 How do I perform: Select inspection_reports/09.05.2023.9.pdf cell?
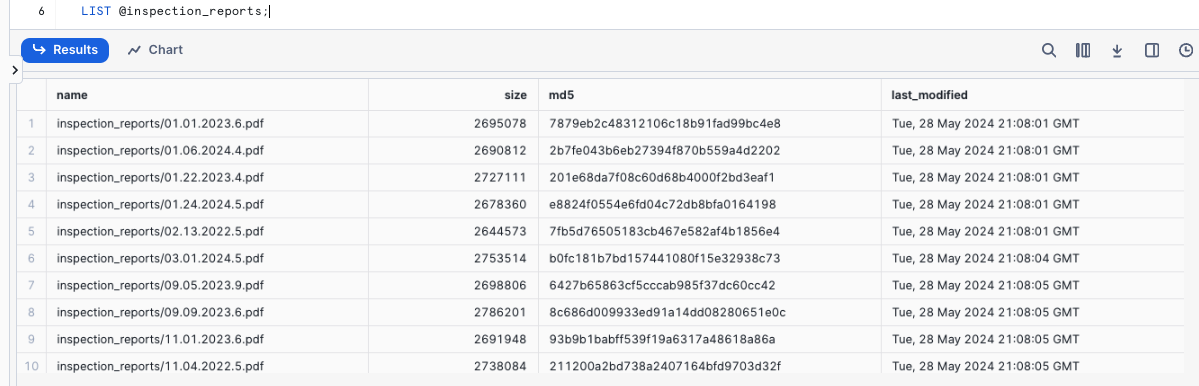(x=207, y=285)
